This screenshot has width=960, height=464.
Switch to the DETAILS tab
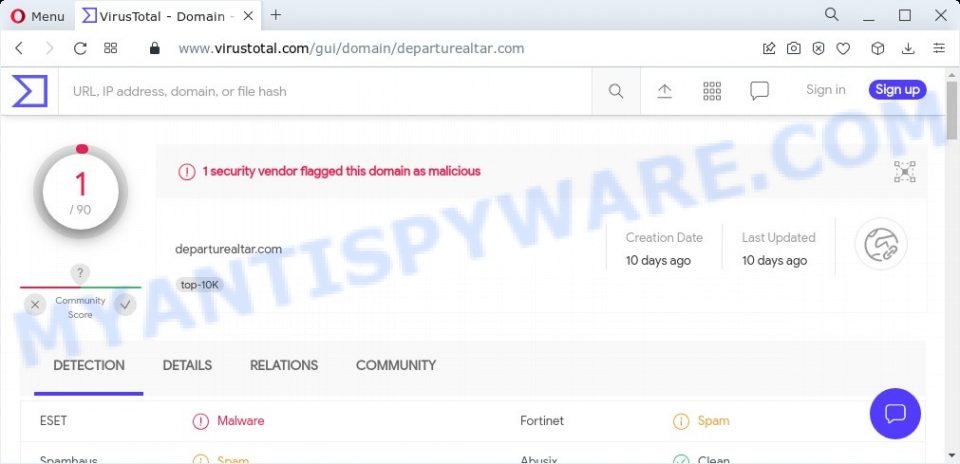click(x=187, y=365)
